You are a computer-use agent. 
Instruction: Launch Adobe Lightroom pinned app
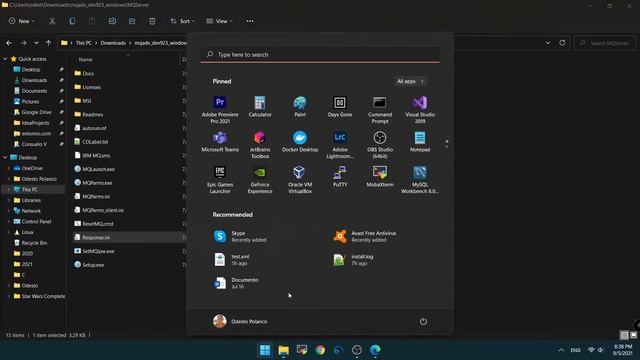coord(340,144)
